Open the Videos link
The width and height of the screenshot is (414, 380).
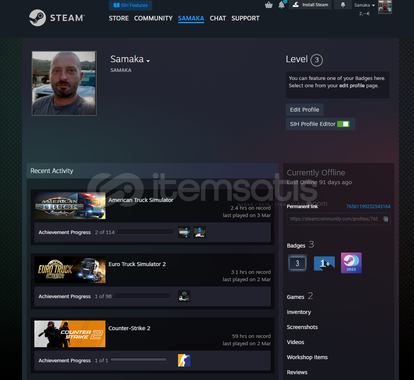click(x=295, y=342)
